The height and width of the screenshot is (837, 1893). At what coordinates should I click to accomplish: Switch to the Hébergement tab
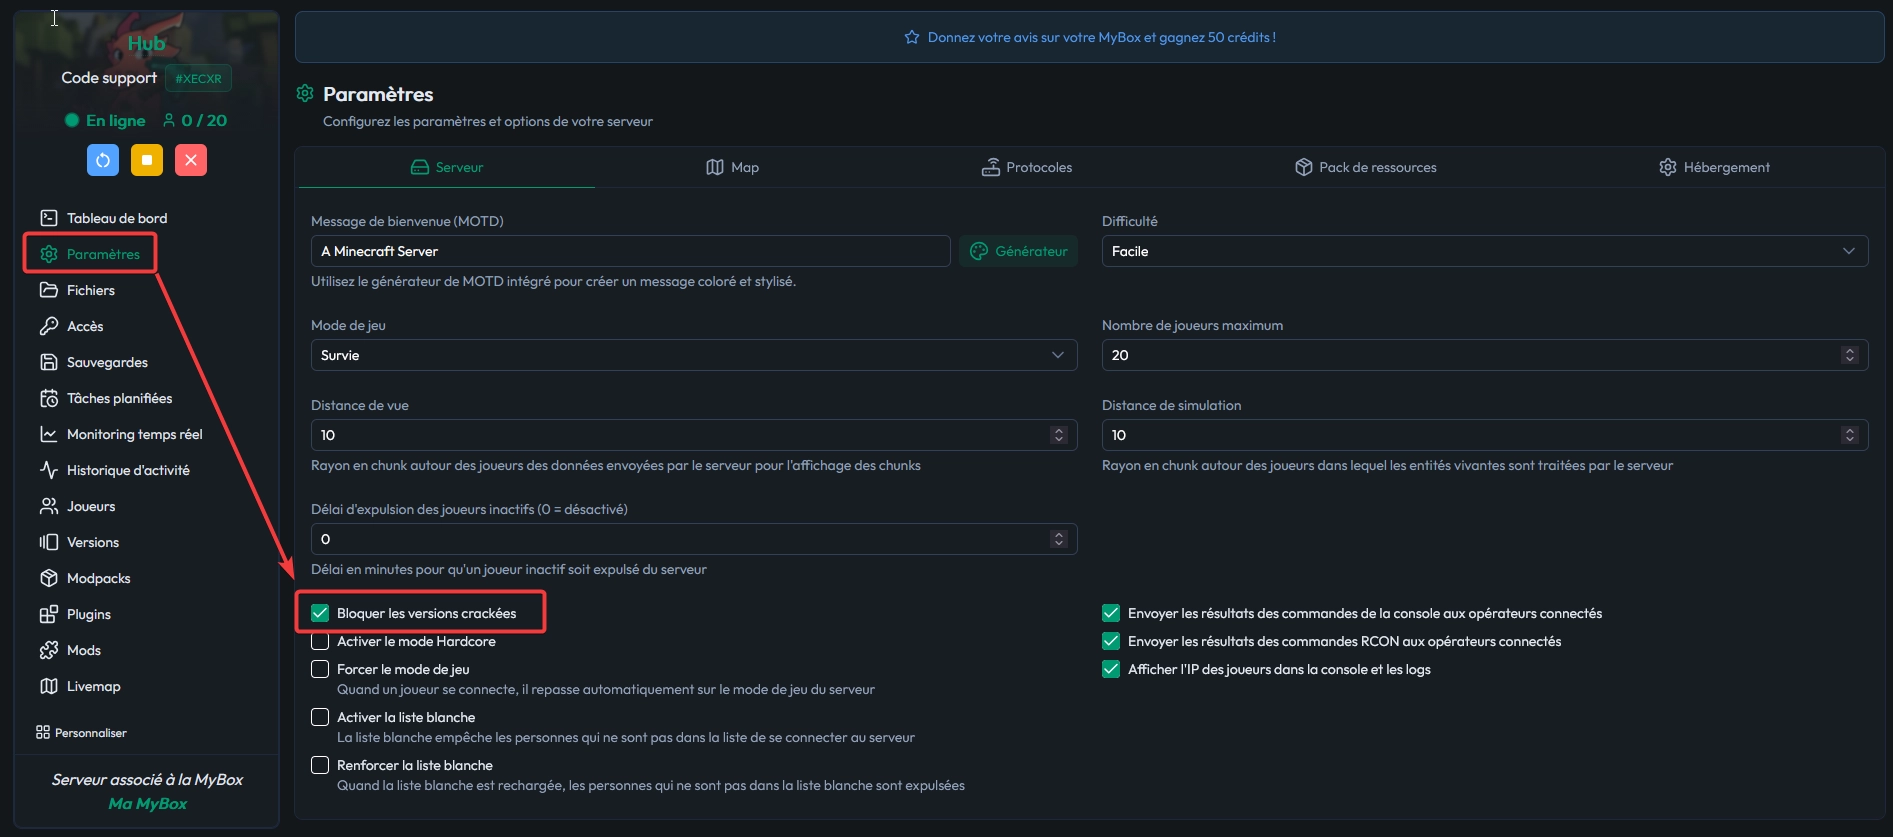click(1715, 167)
